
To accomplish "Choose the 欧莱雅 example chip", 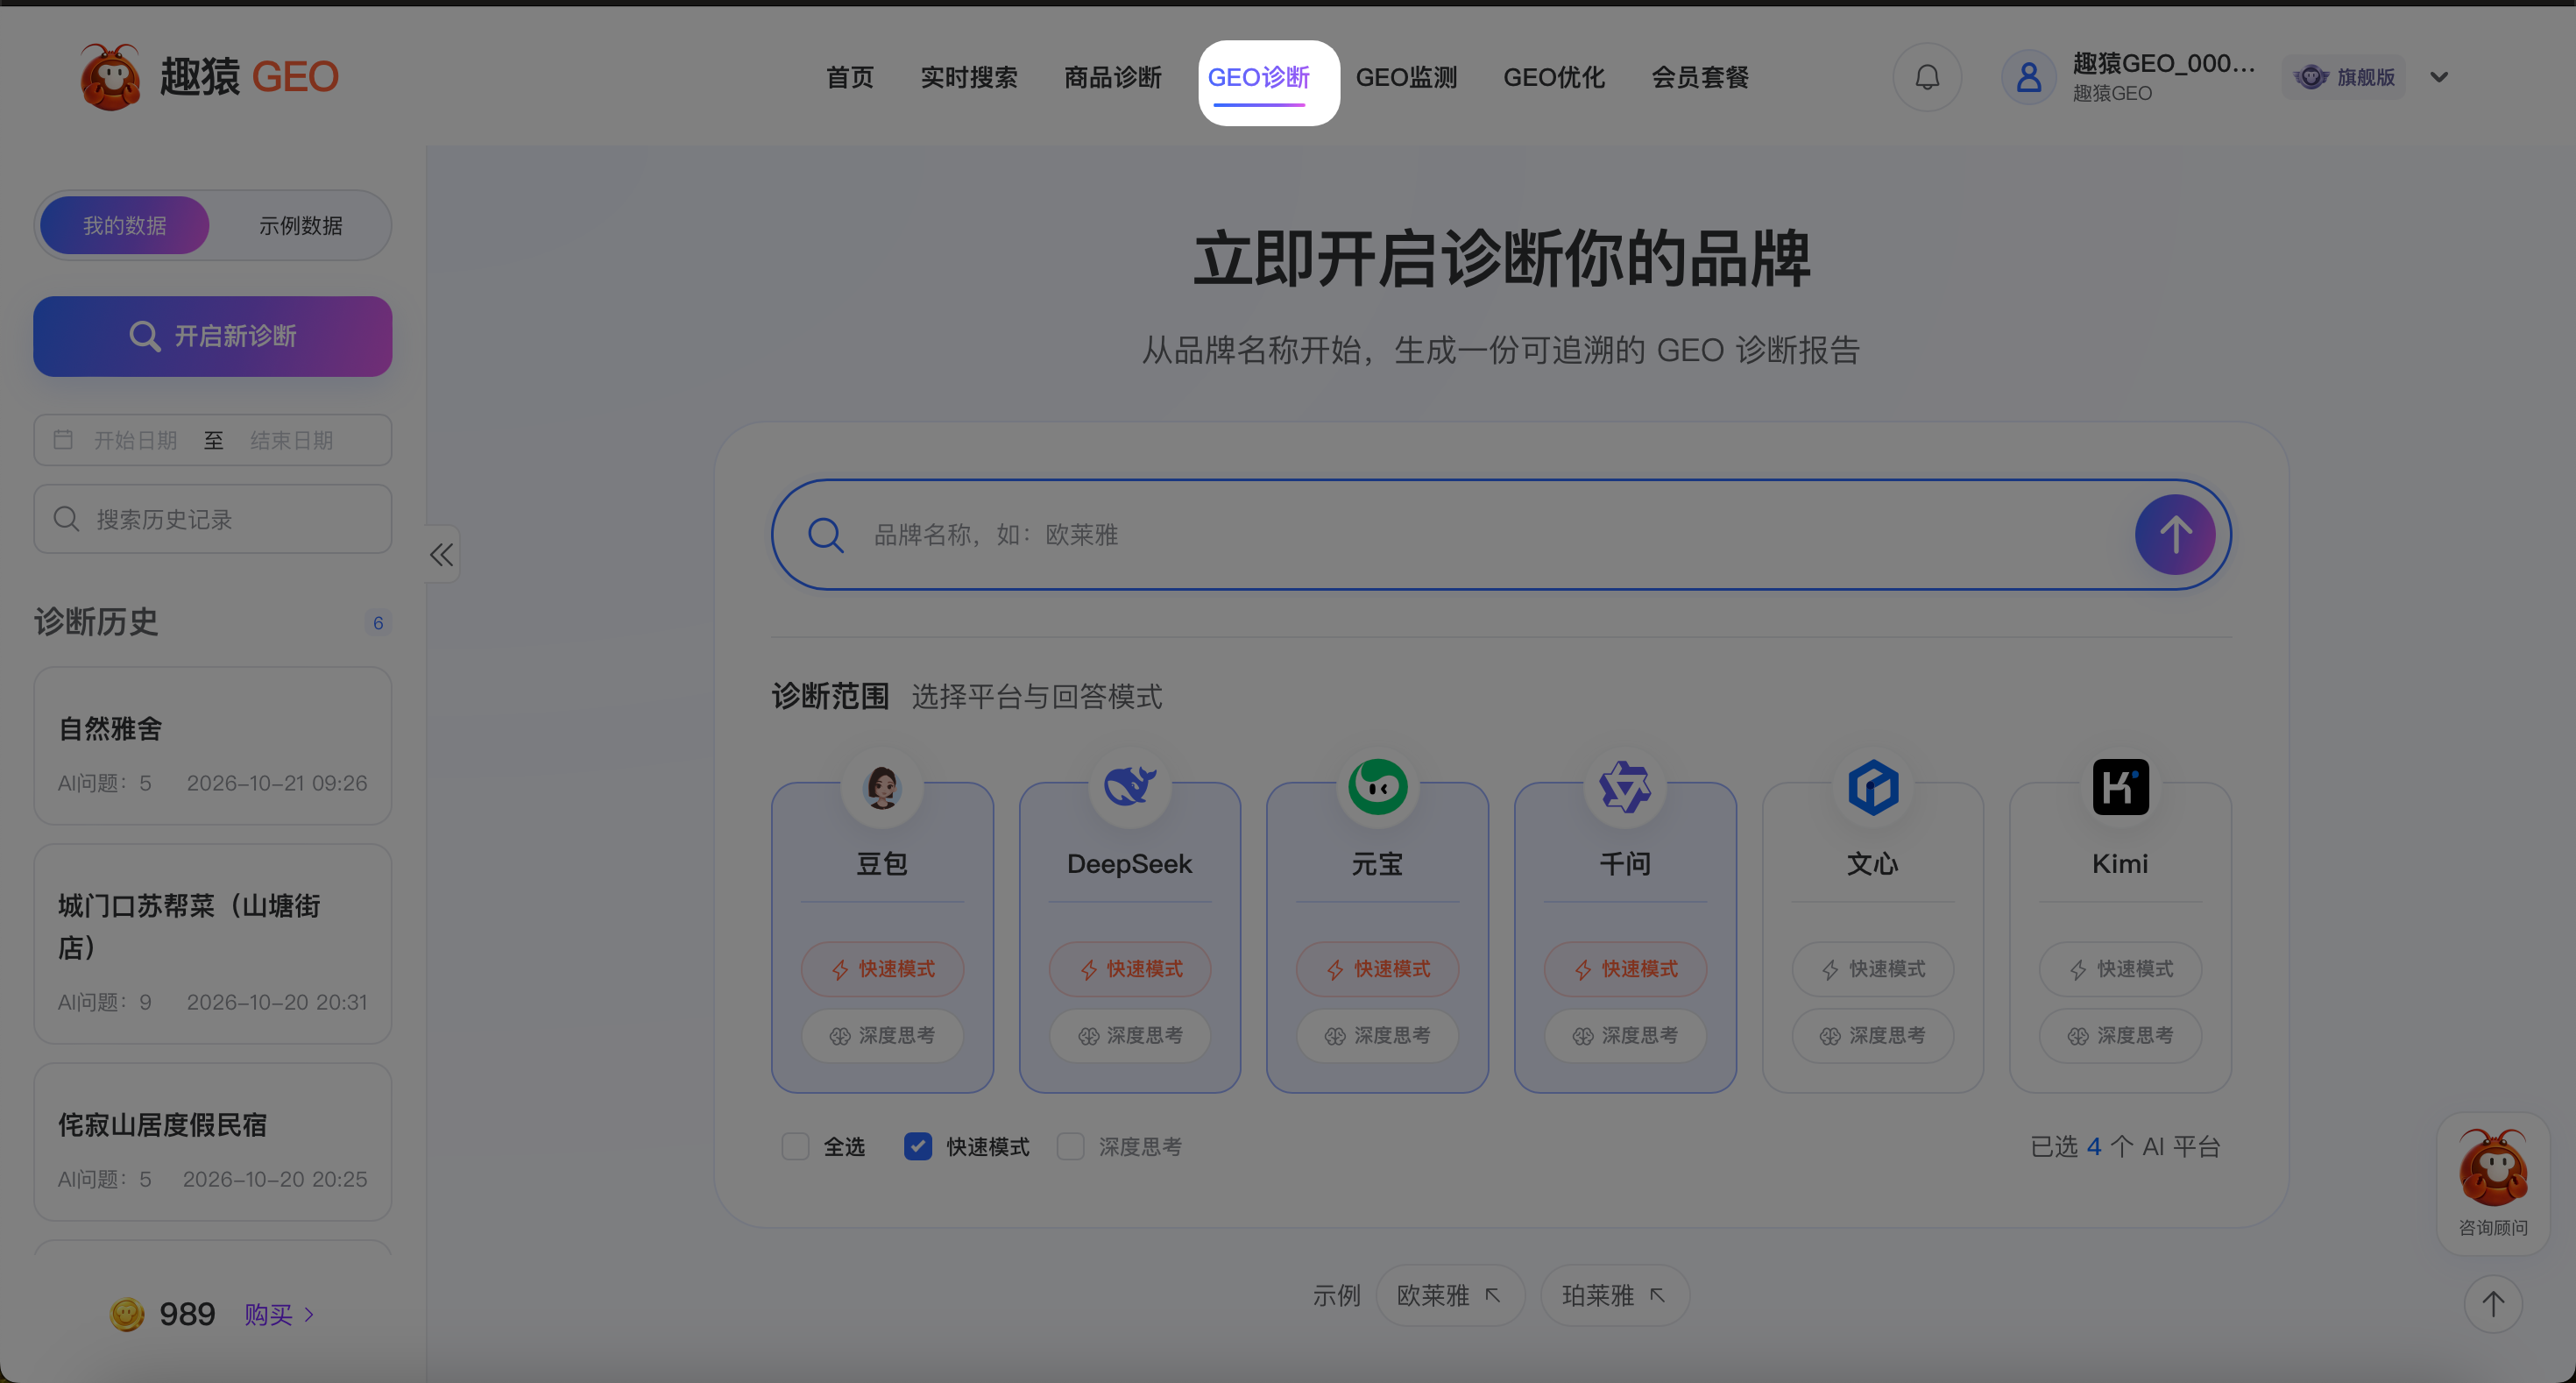I will [x=1450, y=1295].
